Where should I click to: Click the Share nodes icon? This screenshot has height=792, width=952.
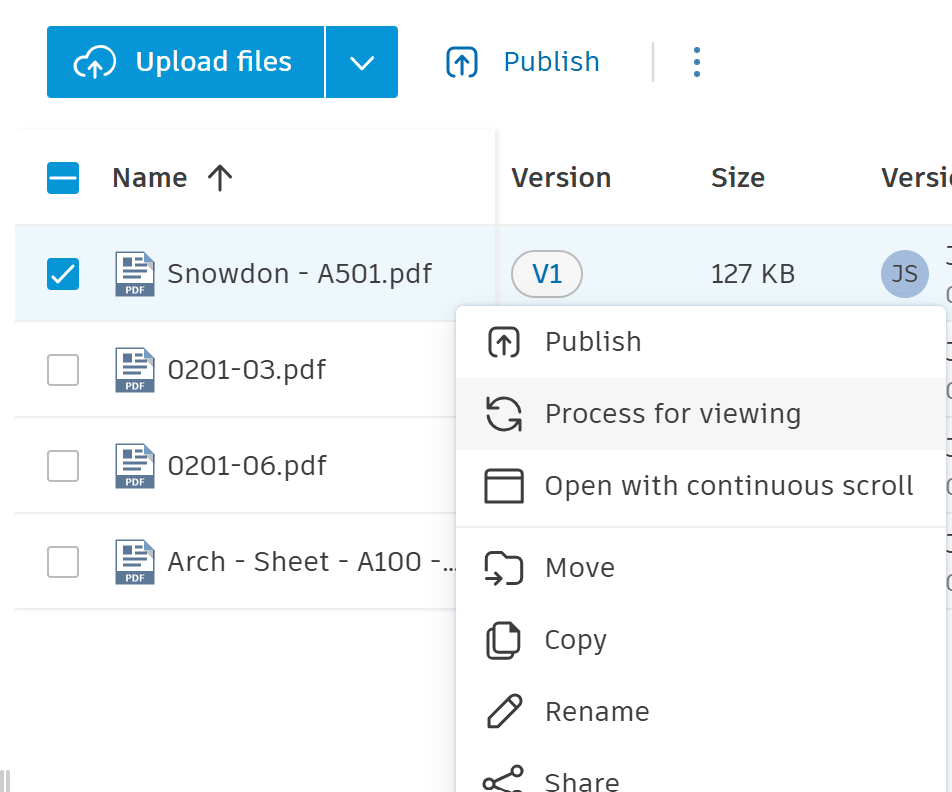click(x=503, y=780)
